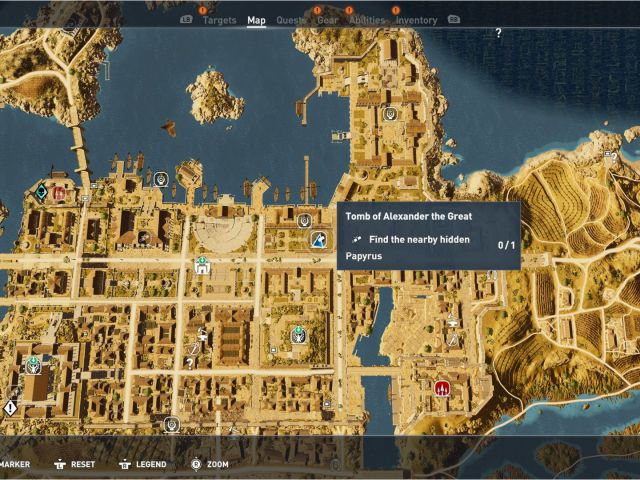640x480 pixels.
Task: Open the LEGEND
Action: 143,464
